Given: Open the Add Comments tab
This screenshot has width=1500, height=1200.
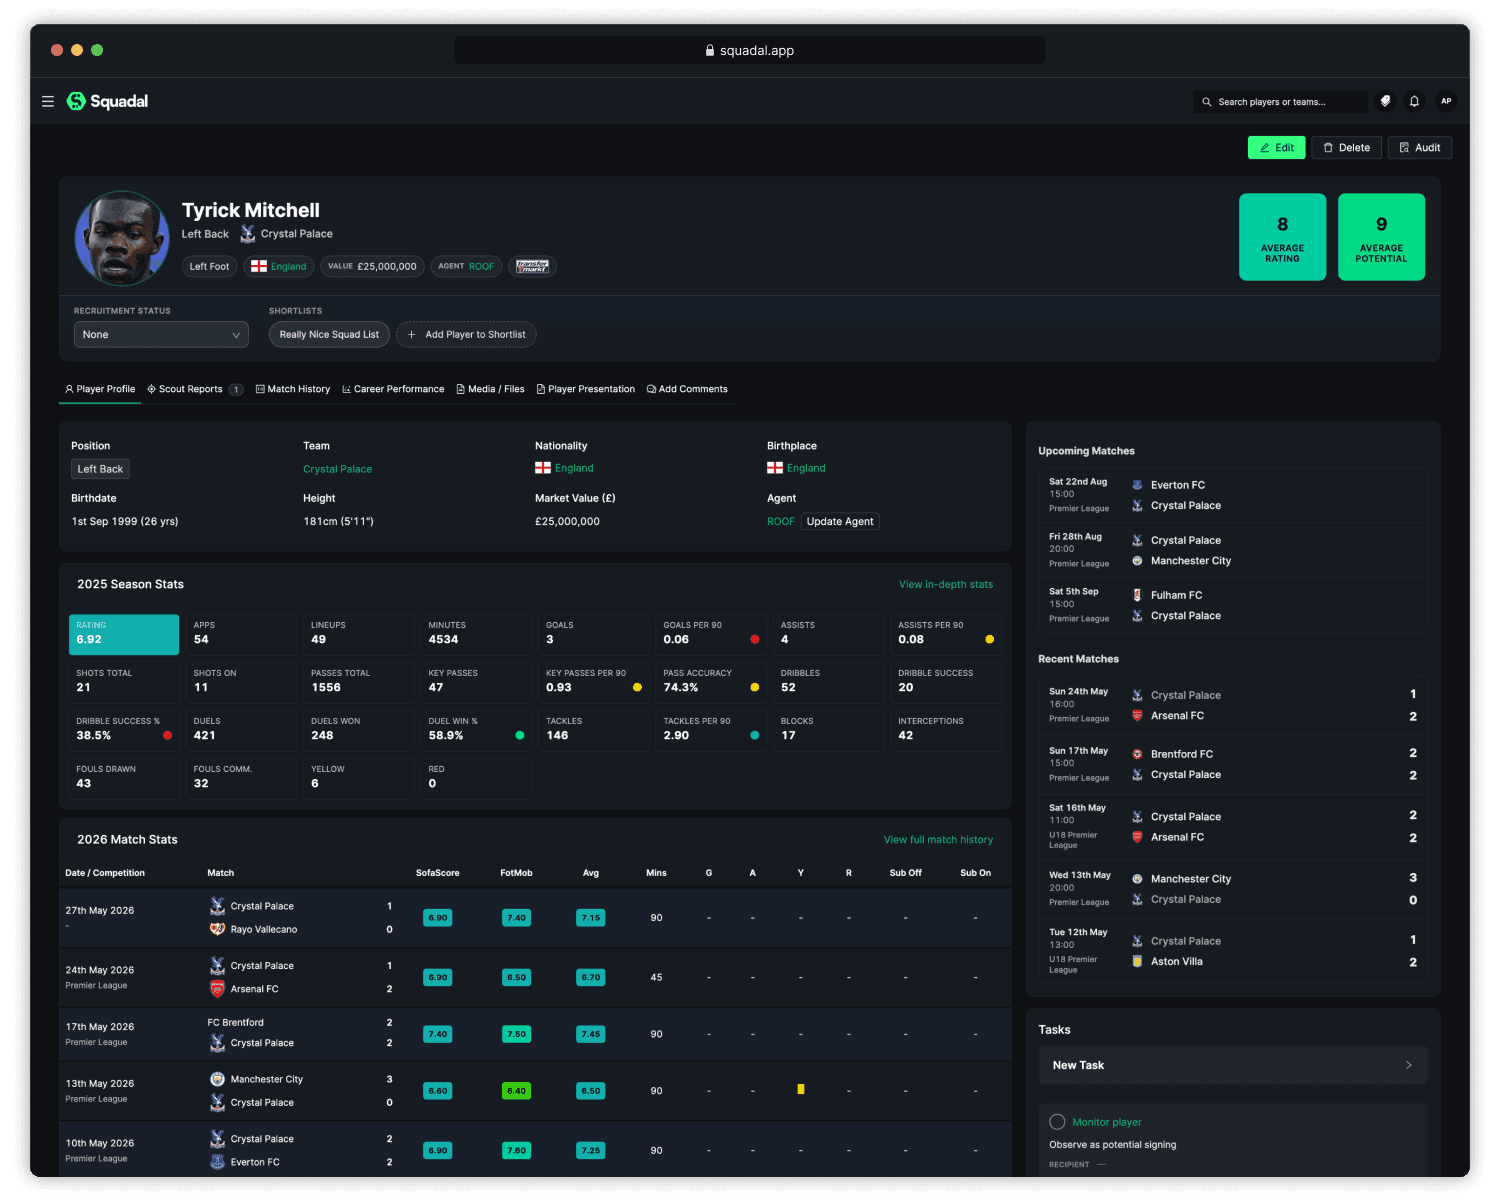Looking at the screenshot, I should click(x=687, y=389).
